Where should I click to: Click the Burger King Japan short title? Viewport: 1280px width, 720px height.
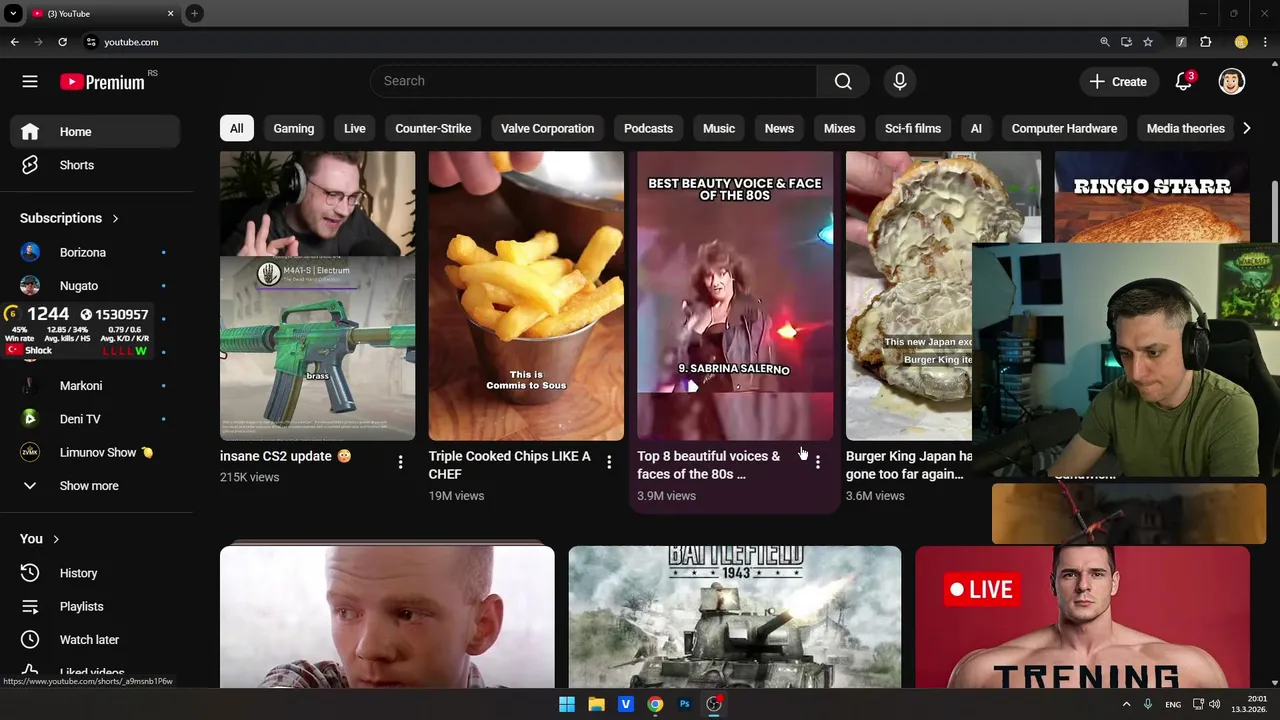(x=908, y=465)
